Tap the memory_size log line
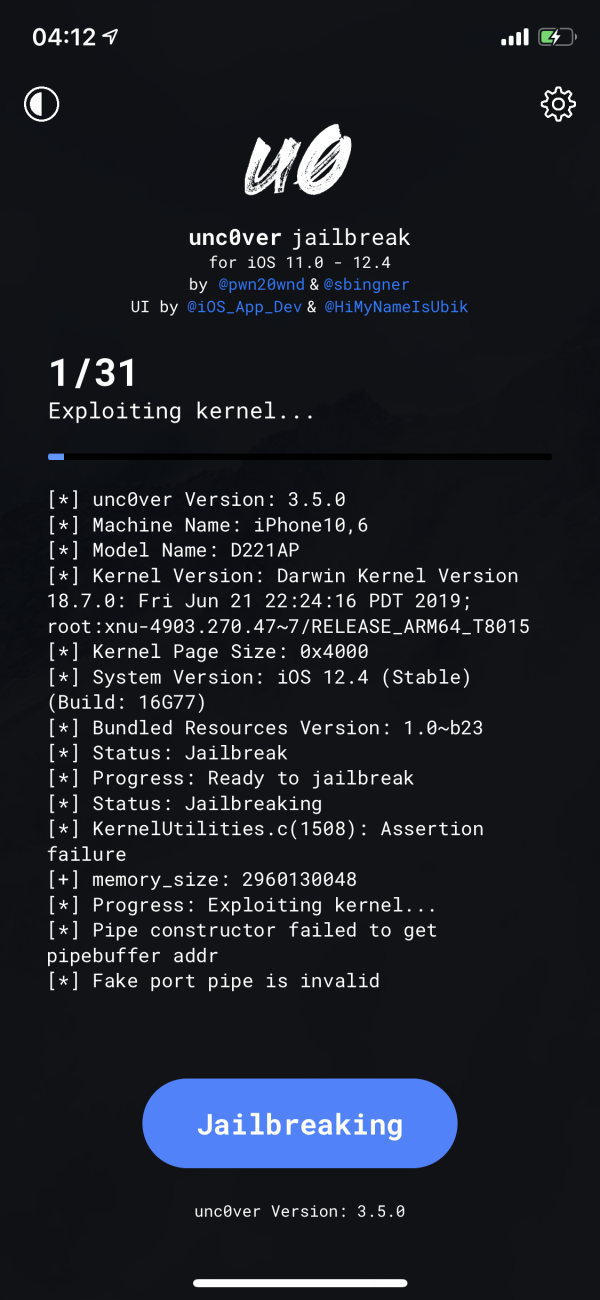This screenshot has height=1300, width=600. (x=202, y=879)
